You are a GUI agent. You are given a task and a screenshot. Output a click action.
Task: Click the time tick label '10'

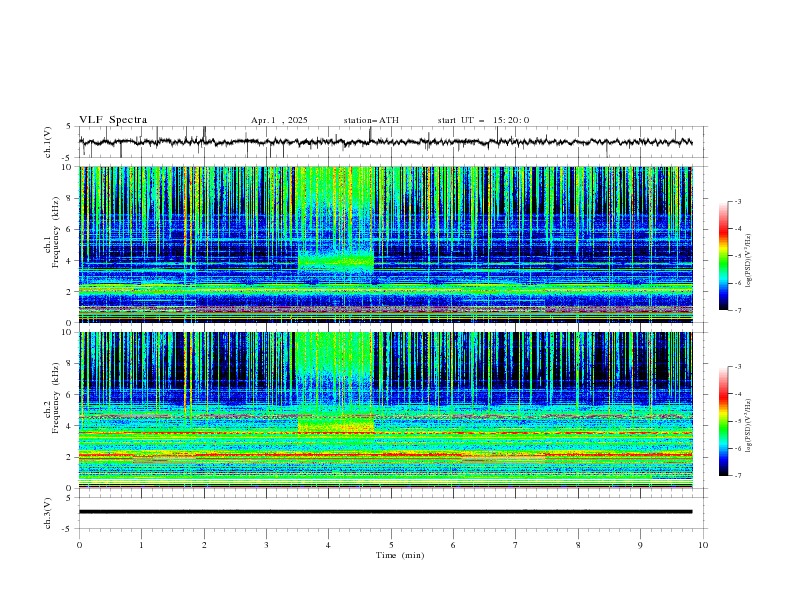pyautogui.click(x=703, y=545)
